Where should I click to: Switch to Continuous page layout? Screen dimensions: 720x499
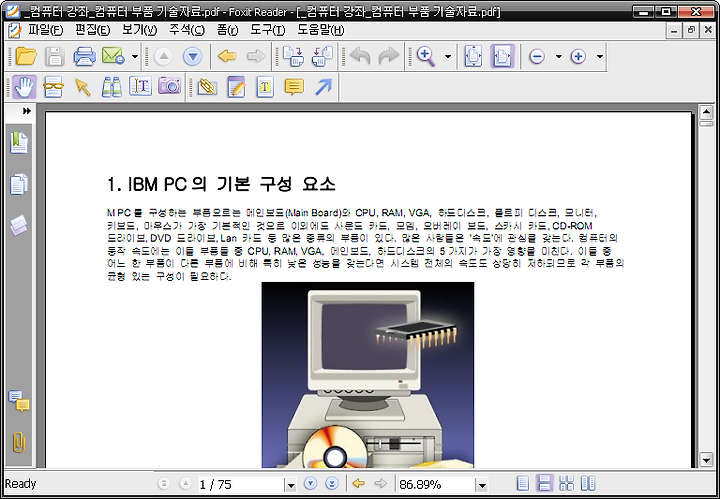point(545,483)
